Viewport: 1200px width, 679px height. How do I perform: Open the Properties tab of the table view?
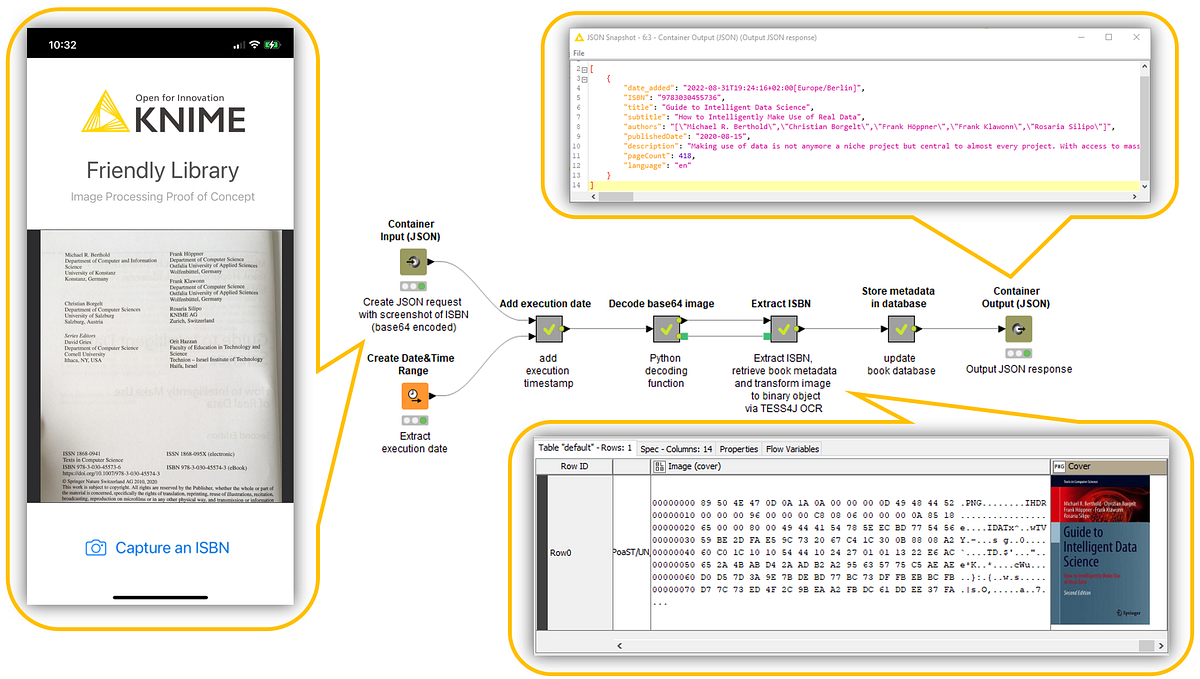(738, 448)
